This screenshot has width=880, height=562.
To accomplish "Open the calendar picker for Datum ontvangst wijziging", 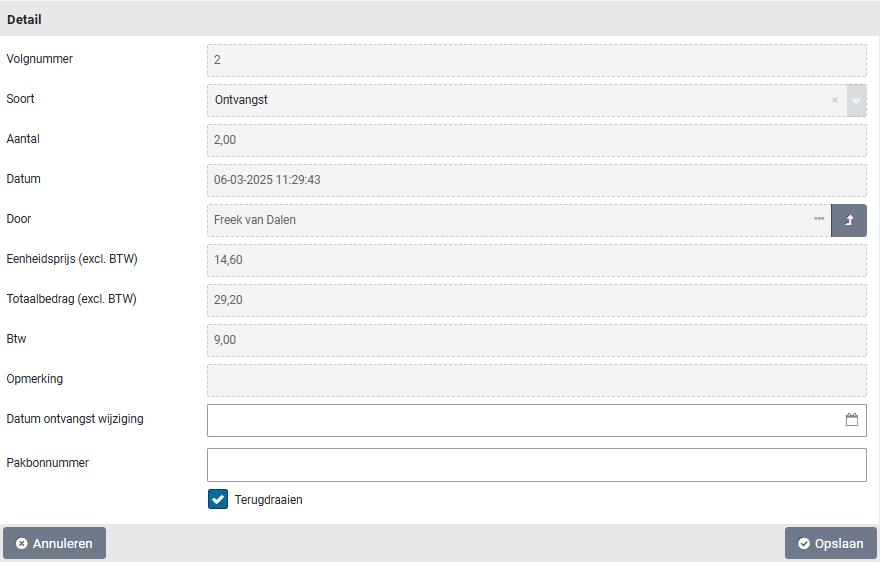I will tap(852, 420).
